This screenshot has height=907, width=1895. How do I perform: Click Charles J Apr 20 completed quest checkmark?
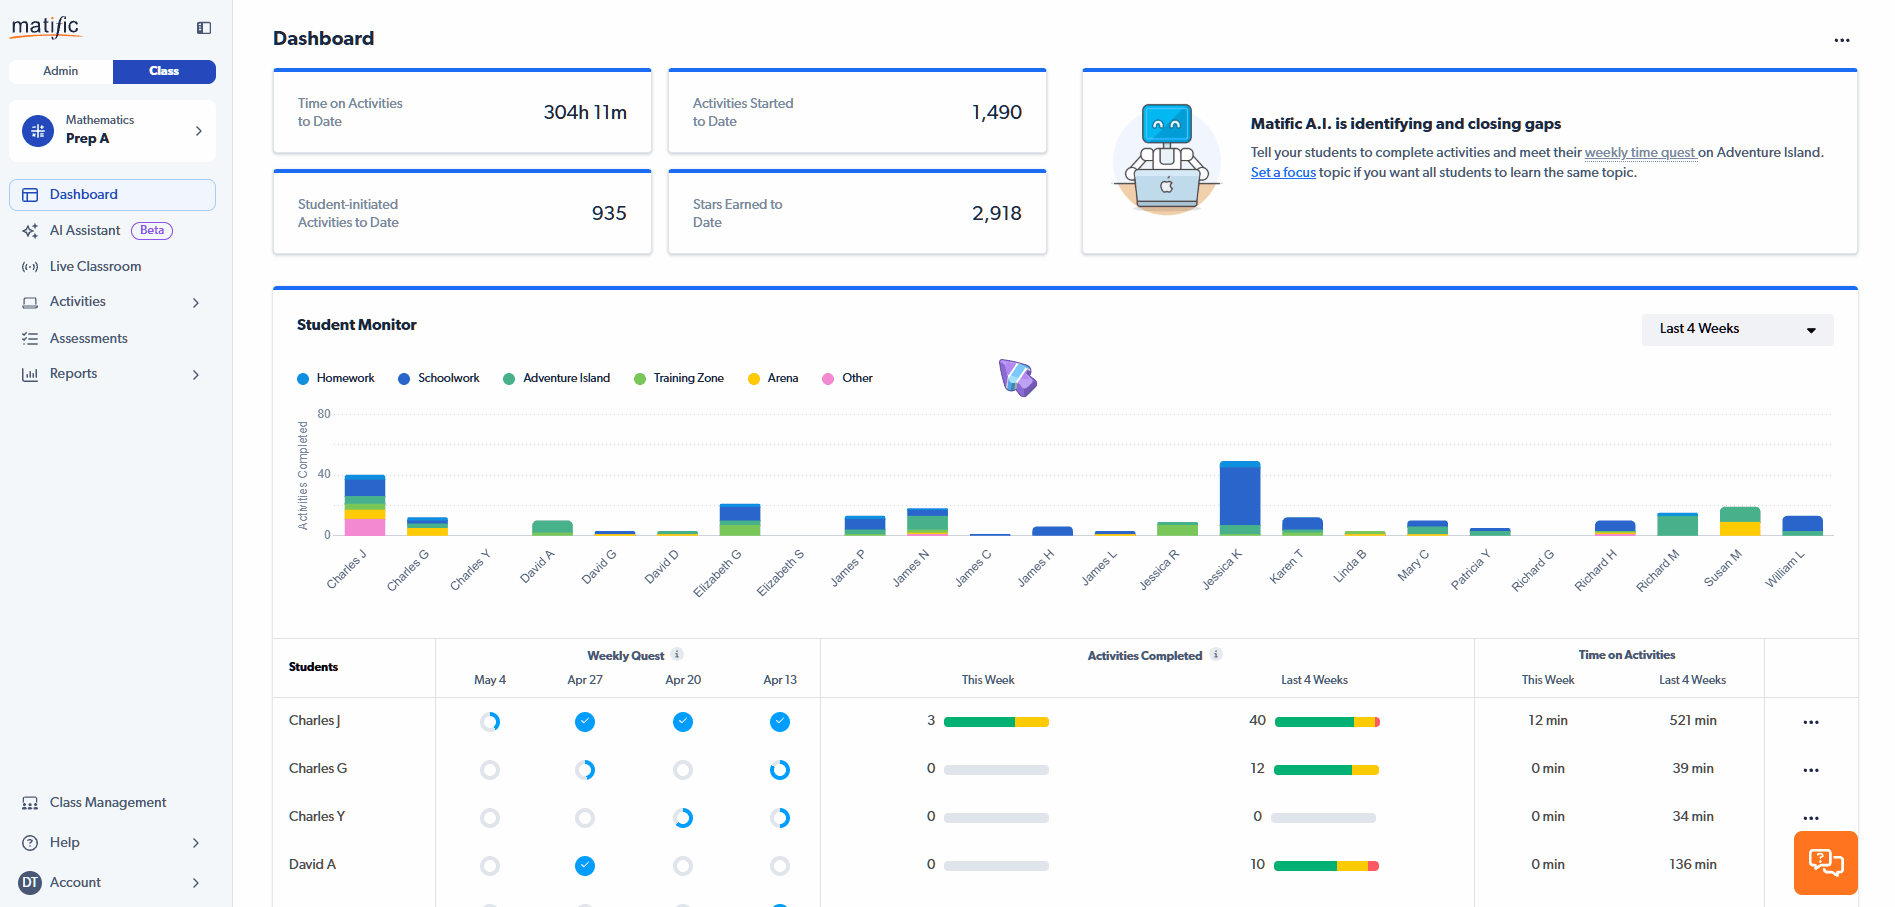683,722
